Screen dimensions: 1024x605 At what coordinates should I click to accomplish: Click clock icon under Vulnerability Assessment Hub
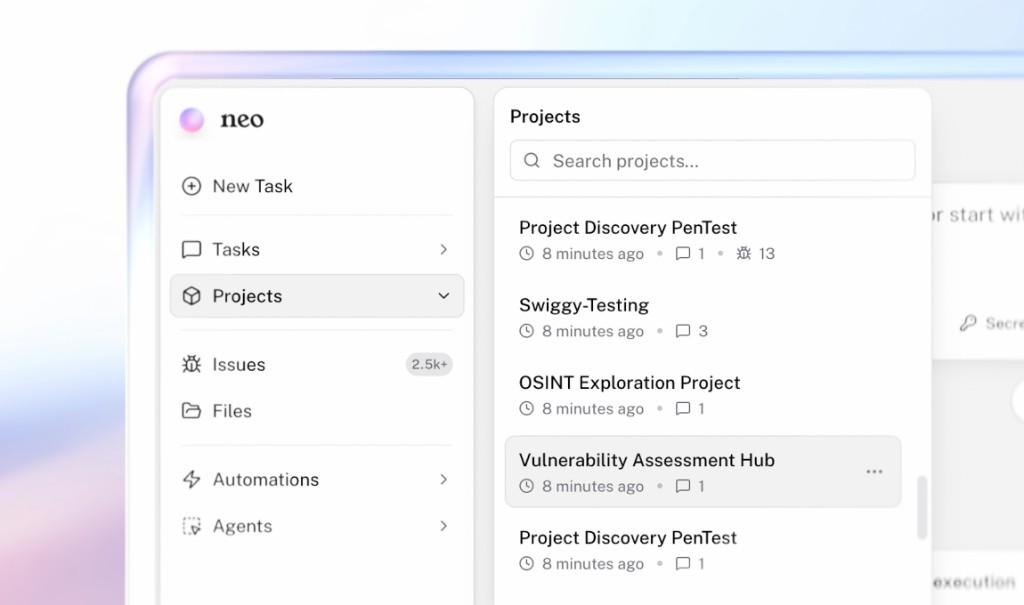pos(526,486)
